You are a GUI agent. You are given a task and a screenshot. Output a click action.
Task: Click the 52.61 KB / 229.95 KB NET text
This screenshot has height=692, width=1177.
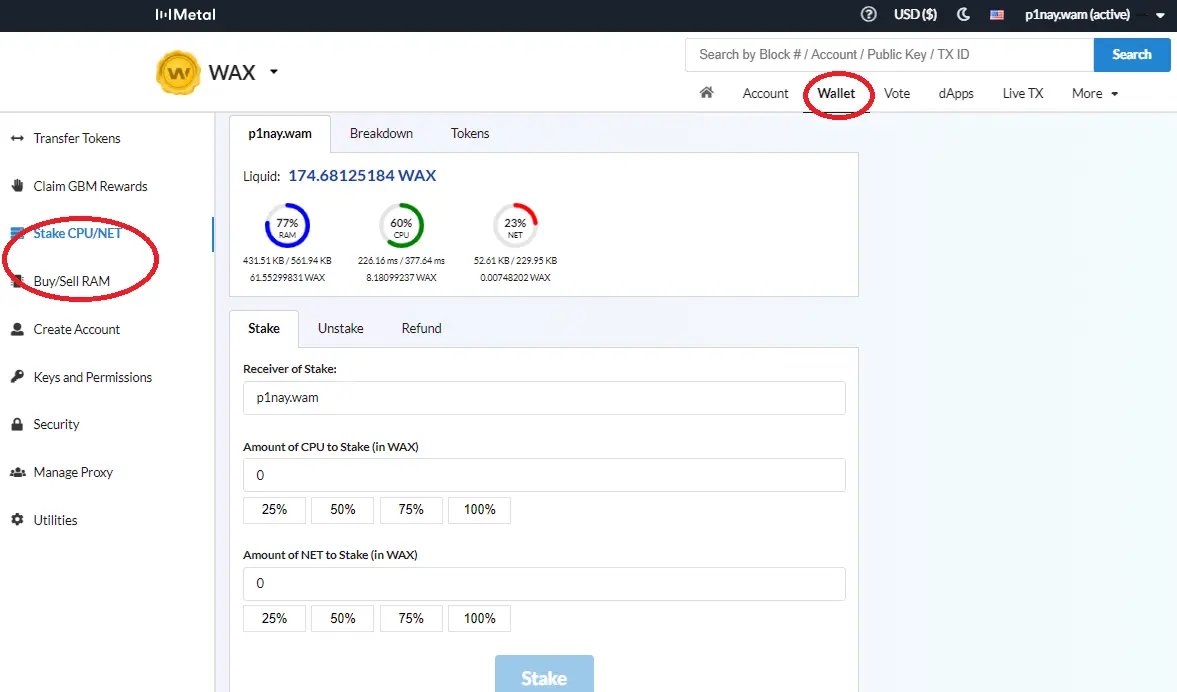(515, 260)
